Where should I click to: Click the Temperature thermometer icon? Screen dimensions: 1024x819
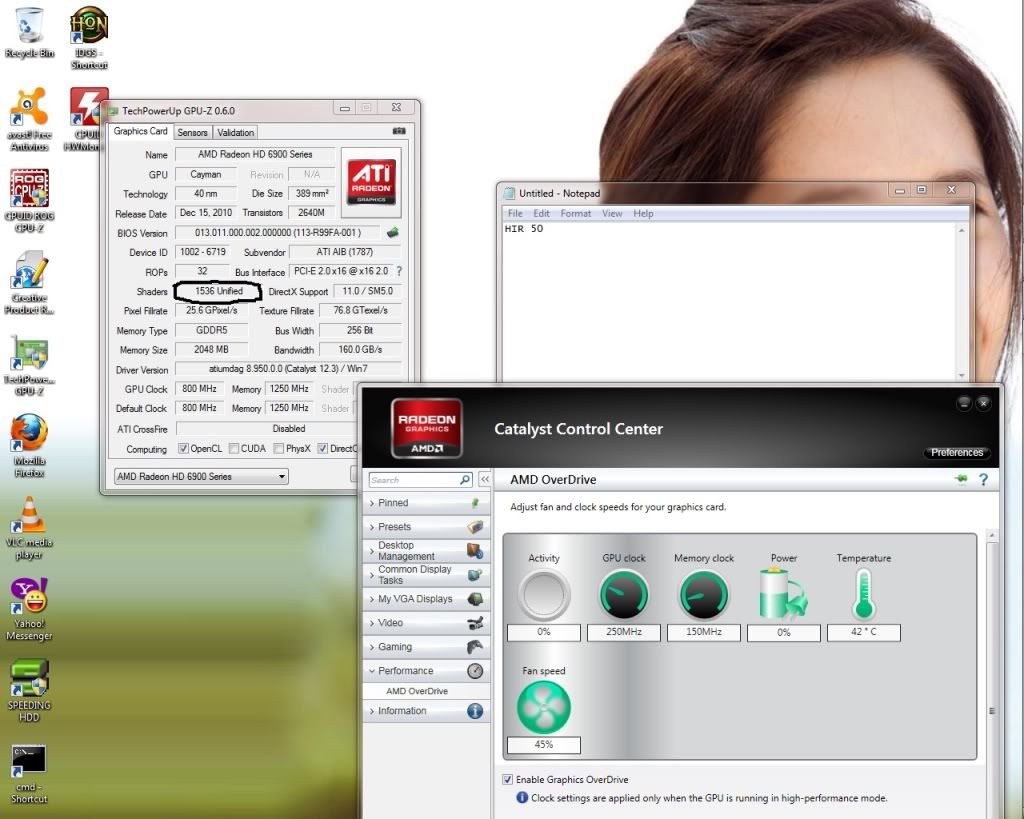863,594
